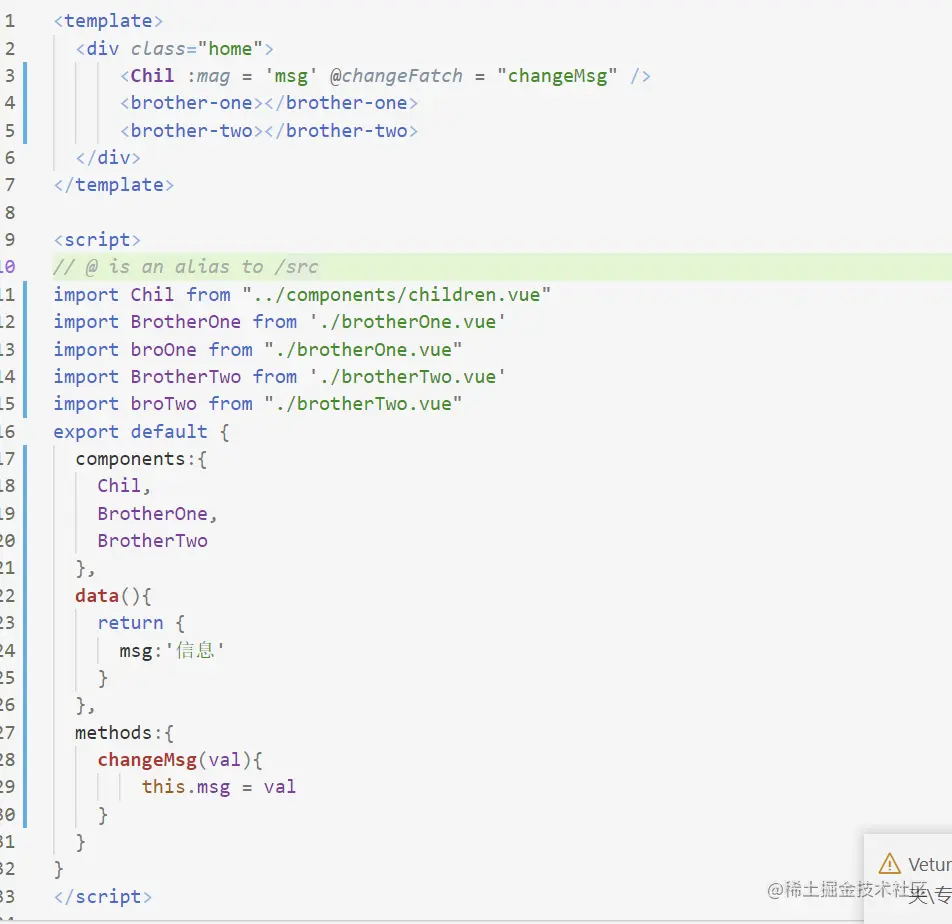
Task: Click the 'Vetur' notification text
Action: 930,864
